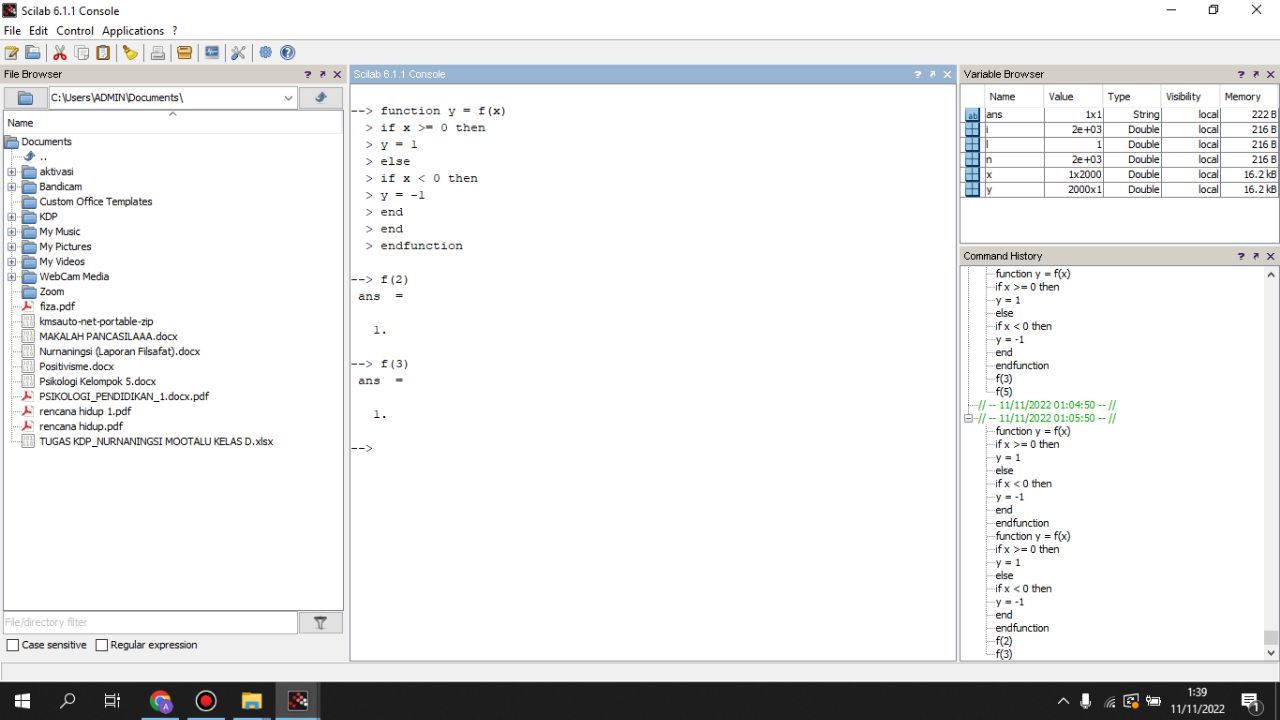Open help for Scilab Console panel

point(918,74)
